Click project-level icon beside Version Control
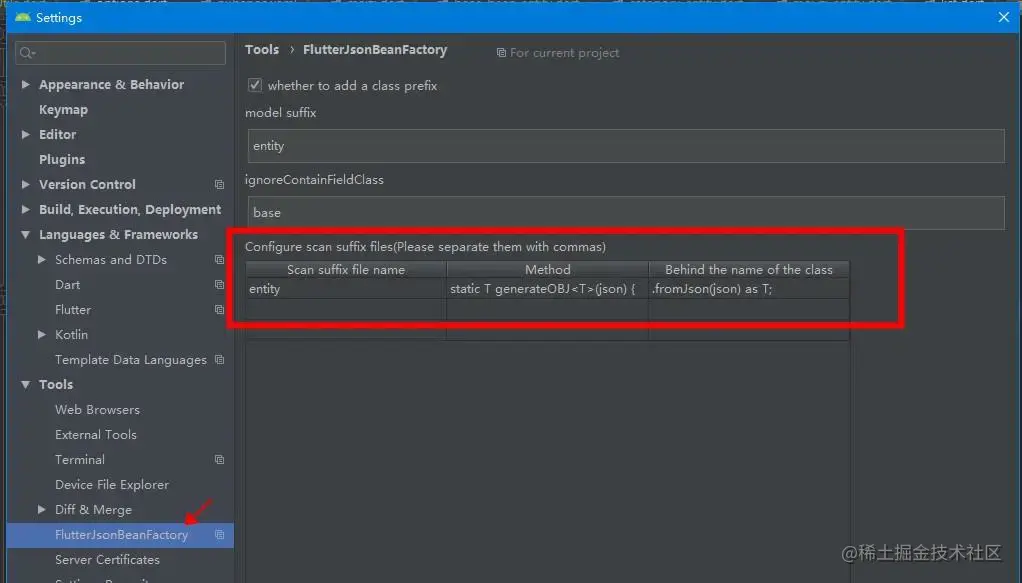 tap(220, 185)
